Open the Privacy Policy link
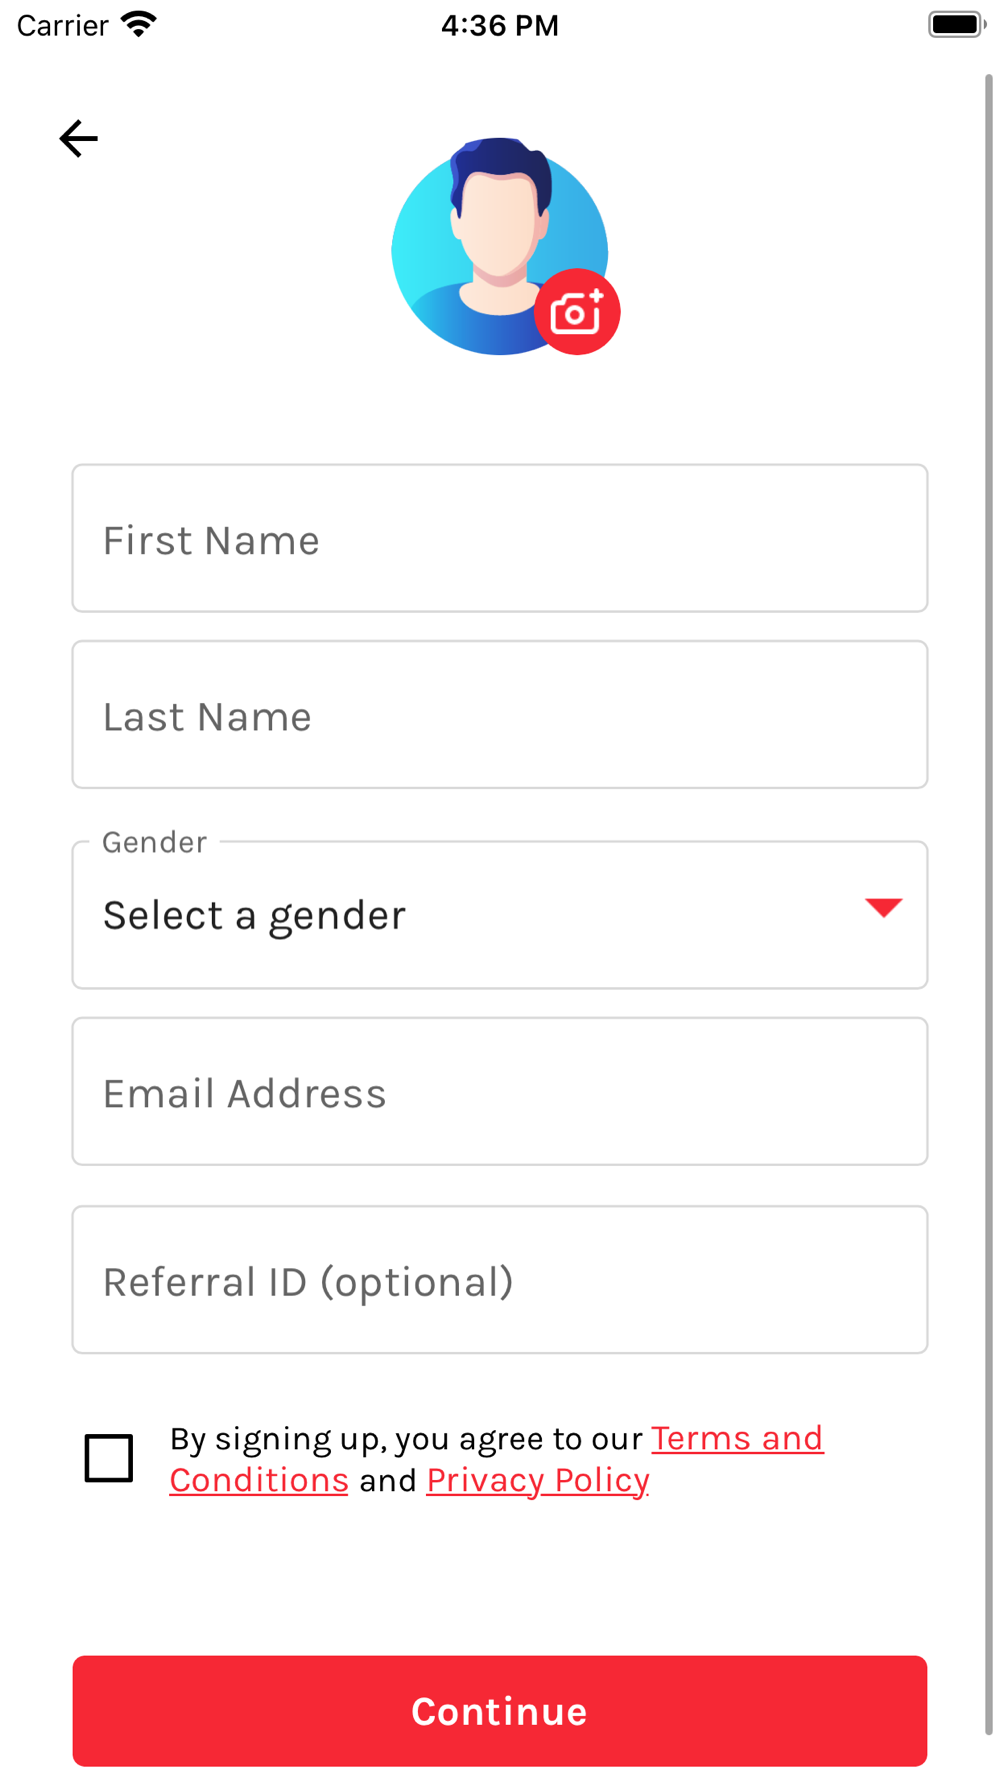This screenshot has height=1778, width=1000. coord(538,1480)
